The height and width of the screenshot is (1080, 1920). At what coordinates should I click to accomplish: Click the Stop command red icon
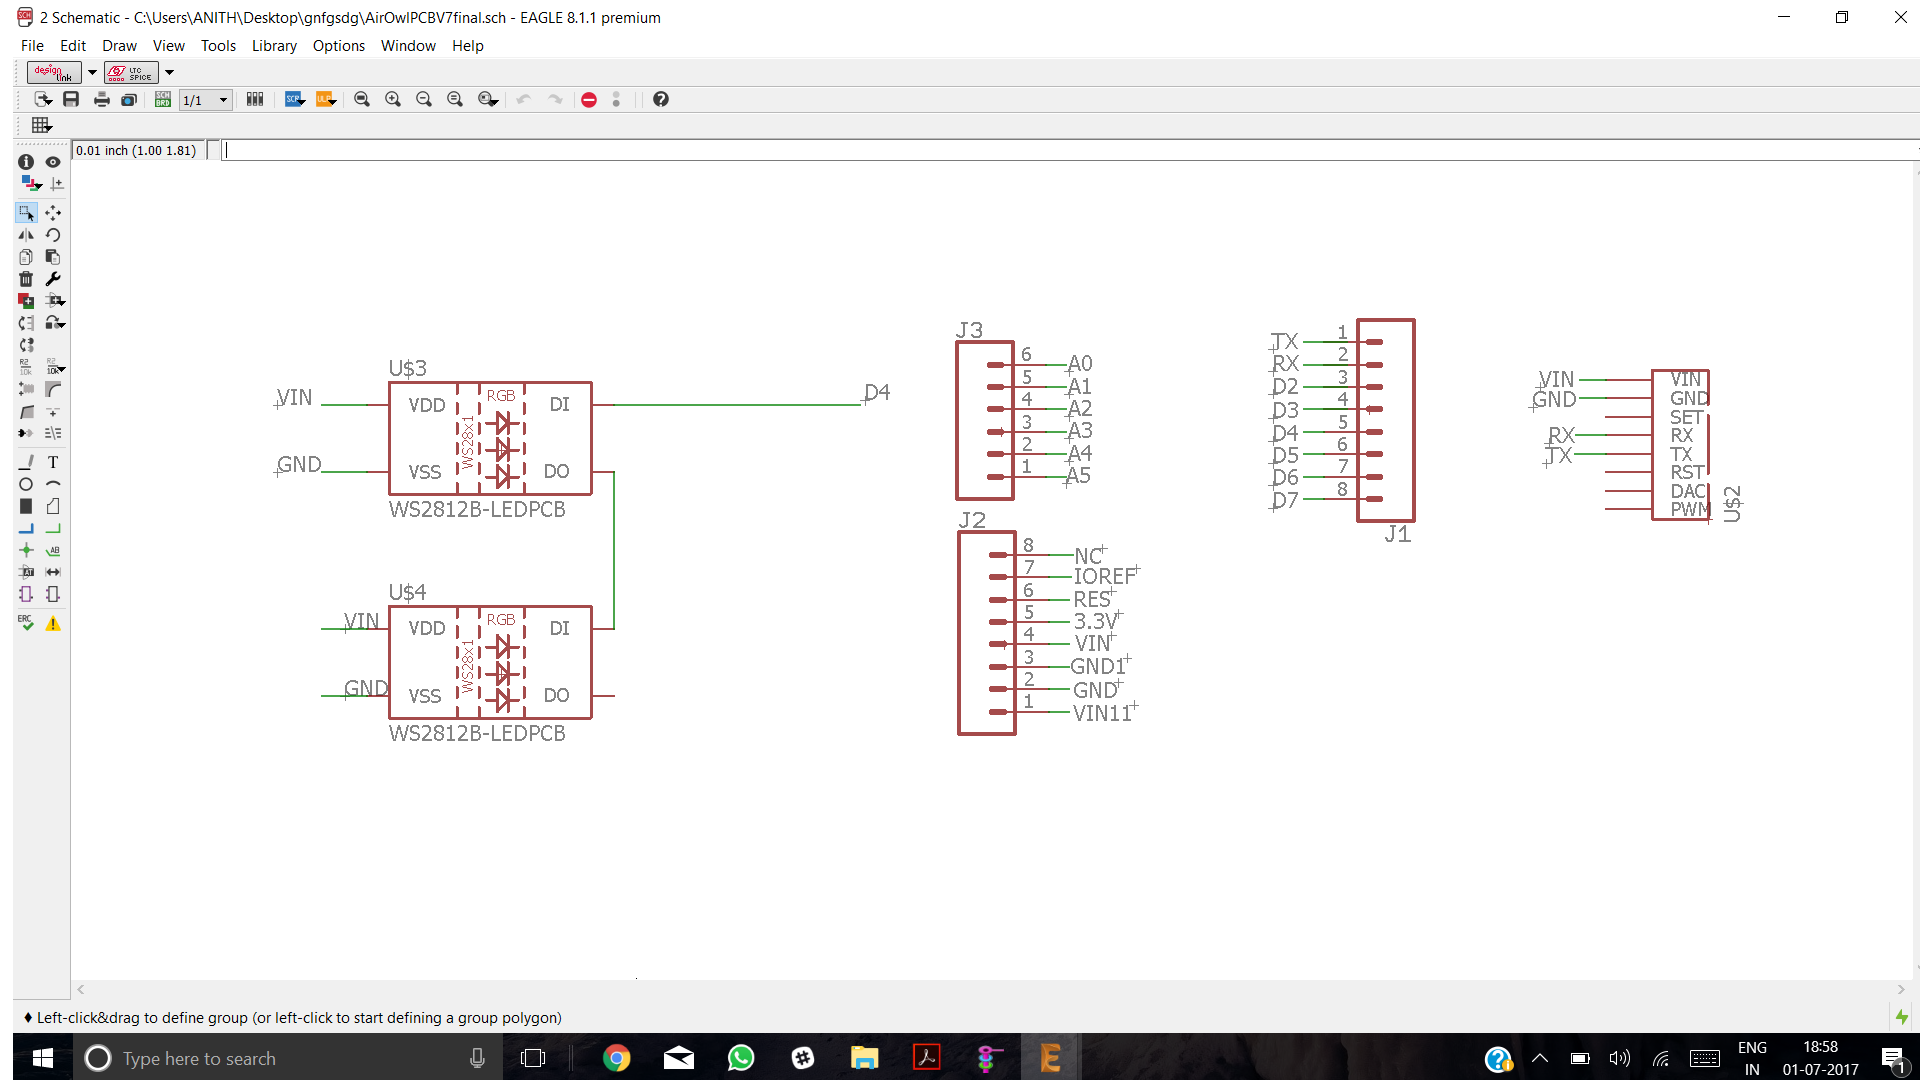point(589,99)
